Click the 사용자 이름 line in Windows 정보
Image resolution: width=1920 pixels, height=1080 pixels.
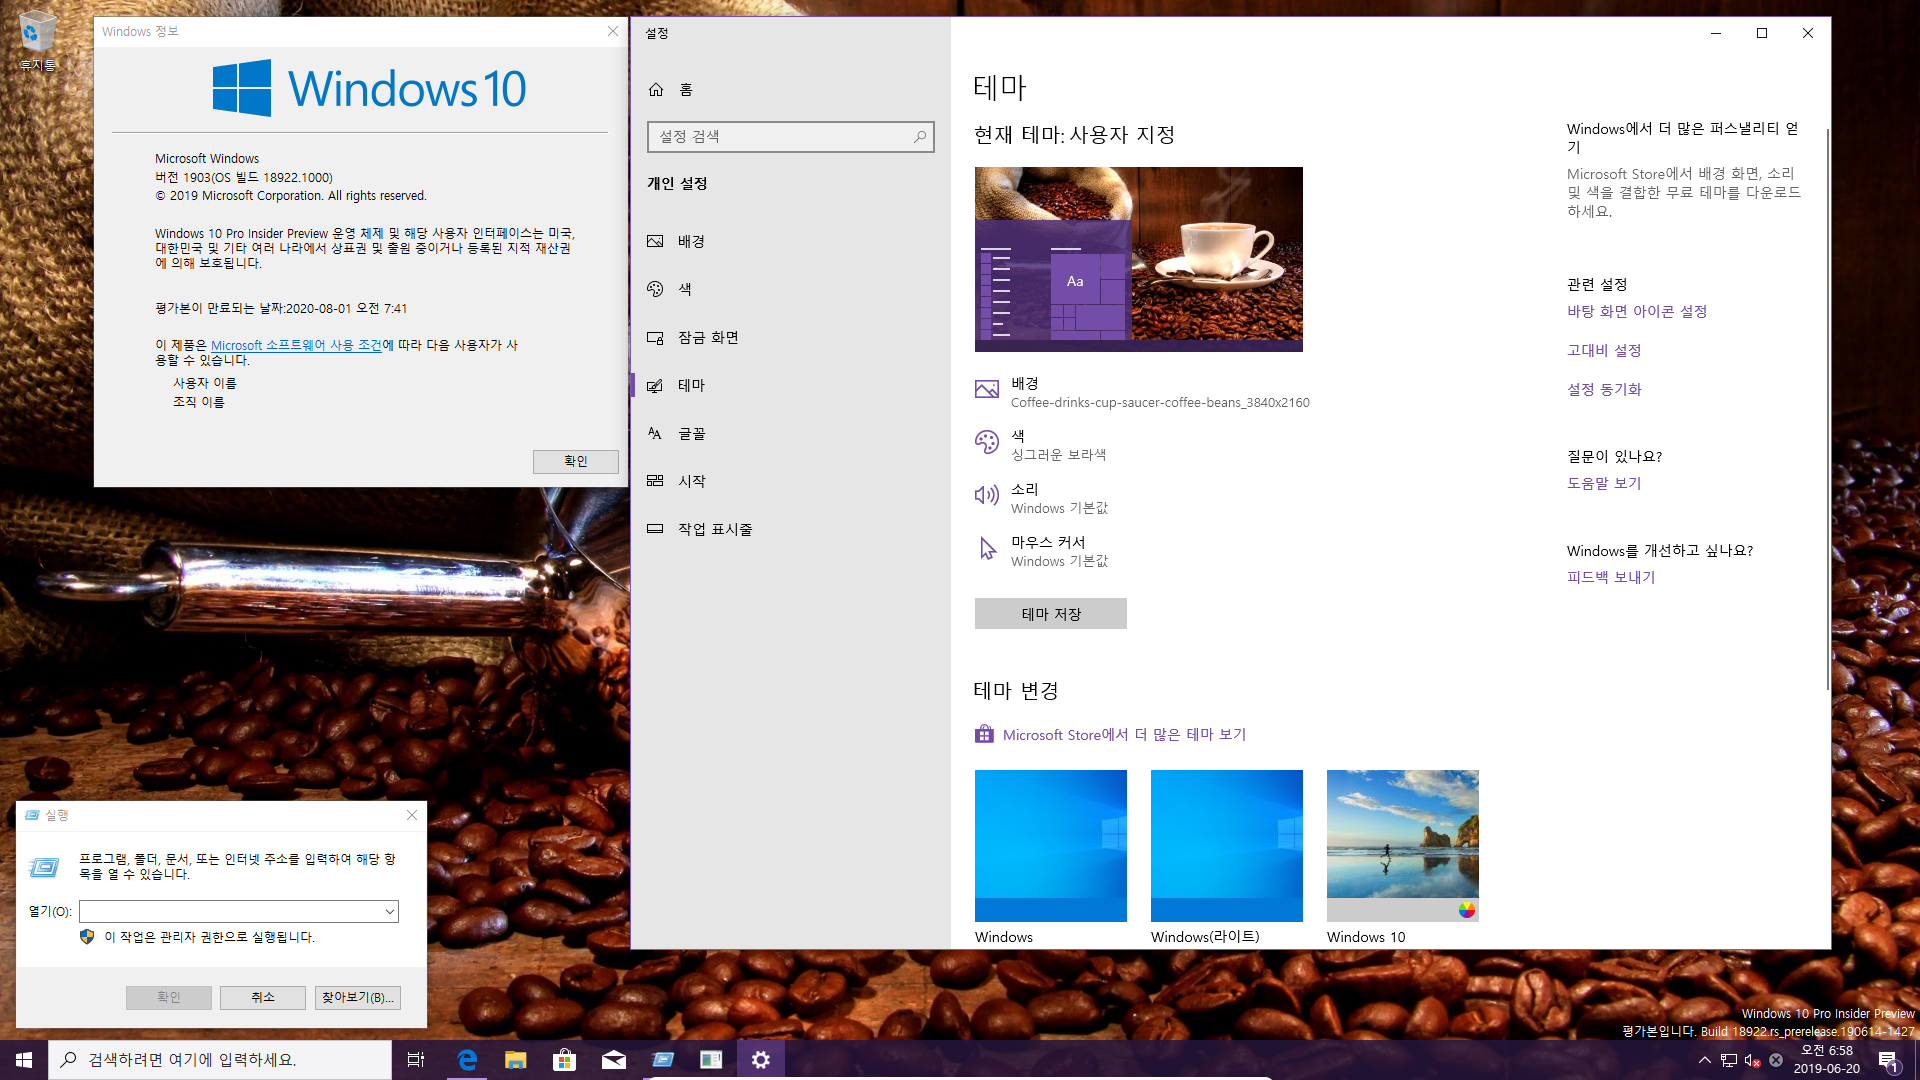click(x=204, y=383)
